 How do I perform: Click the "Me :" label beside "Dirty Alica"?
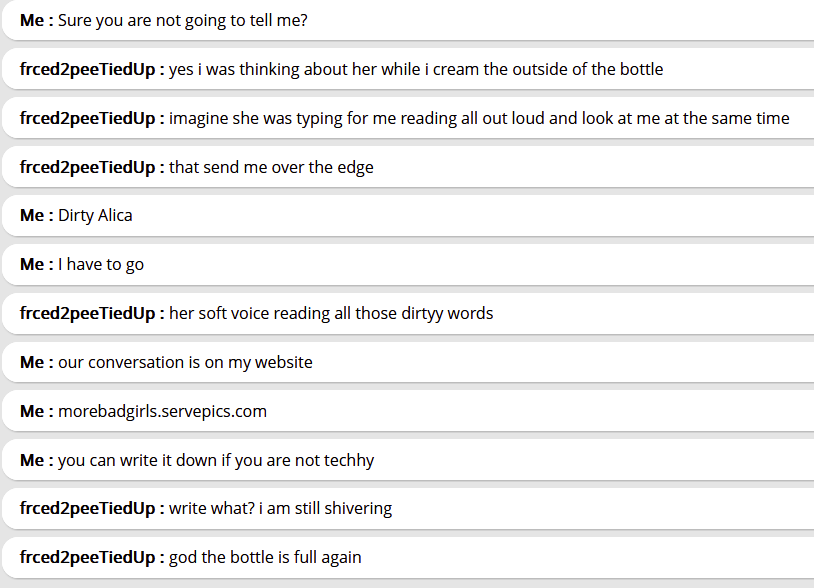(36, 216)
